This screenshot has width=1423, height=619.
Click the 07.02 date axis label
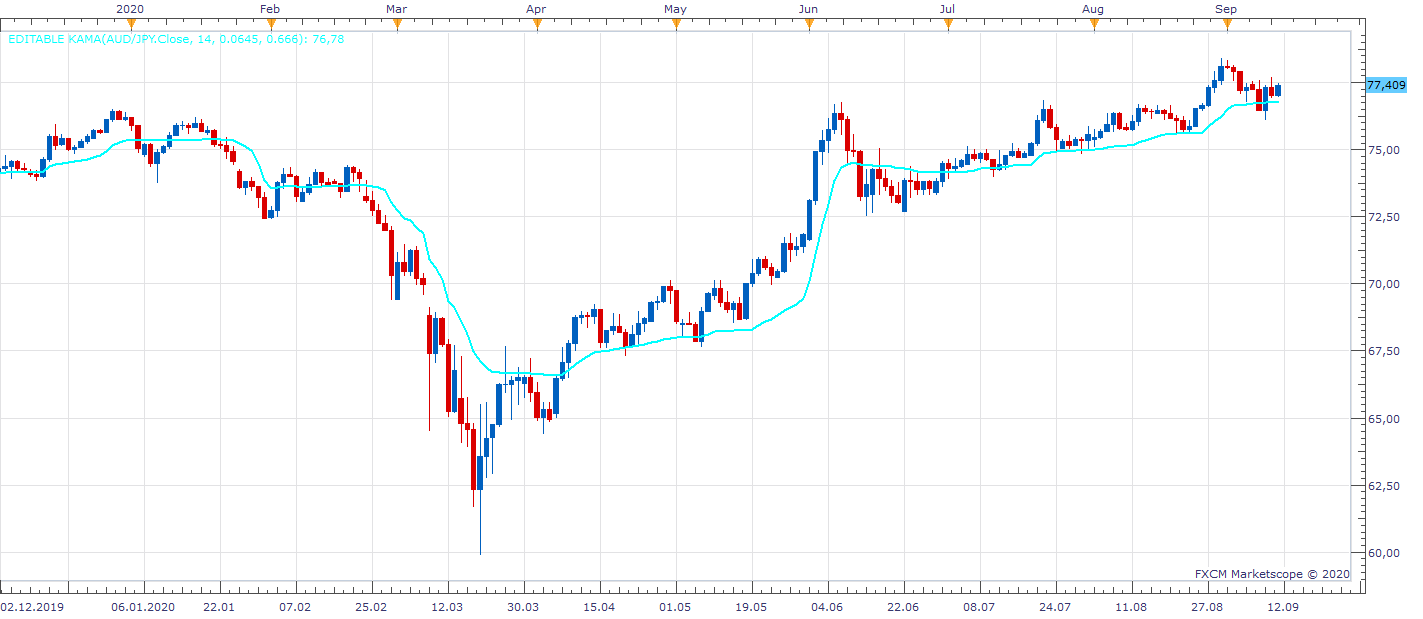click(295, 606)
